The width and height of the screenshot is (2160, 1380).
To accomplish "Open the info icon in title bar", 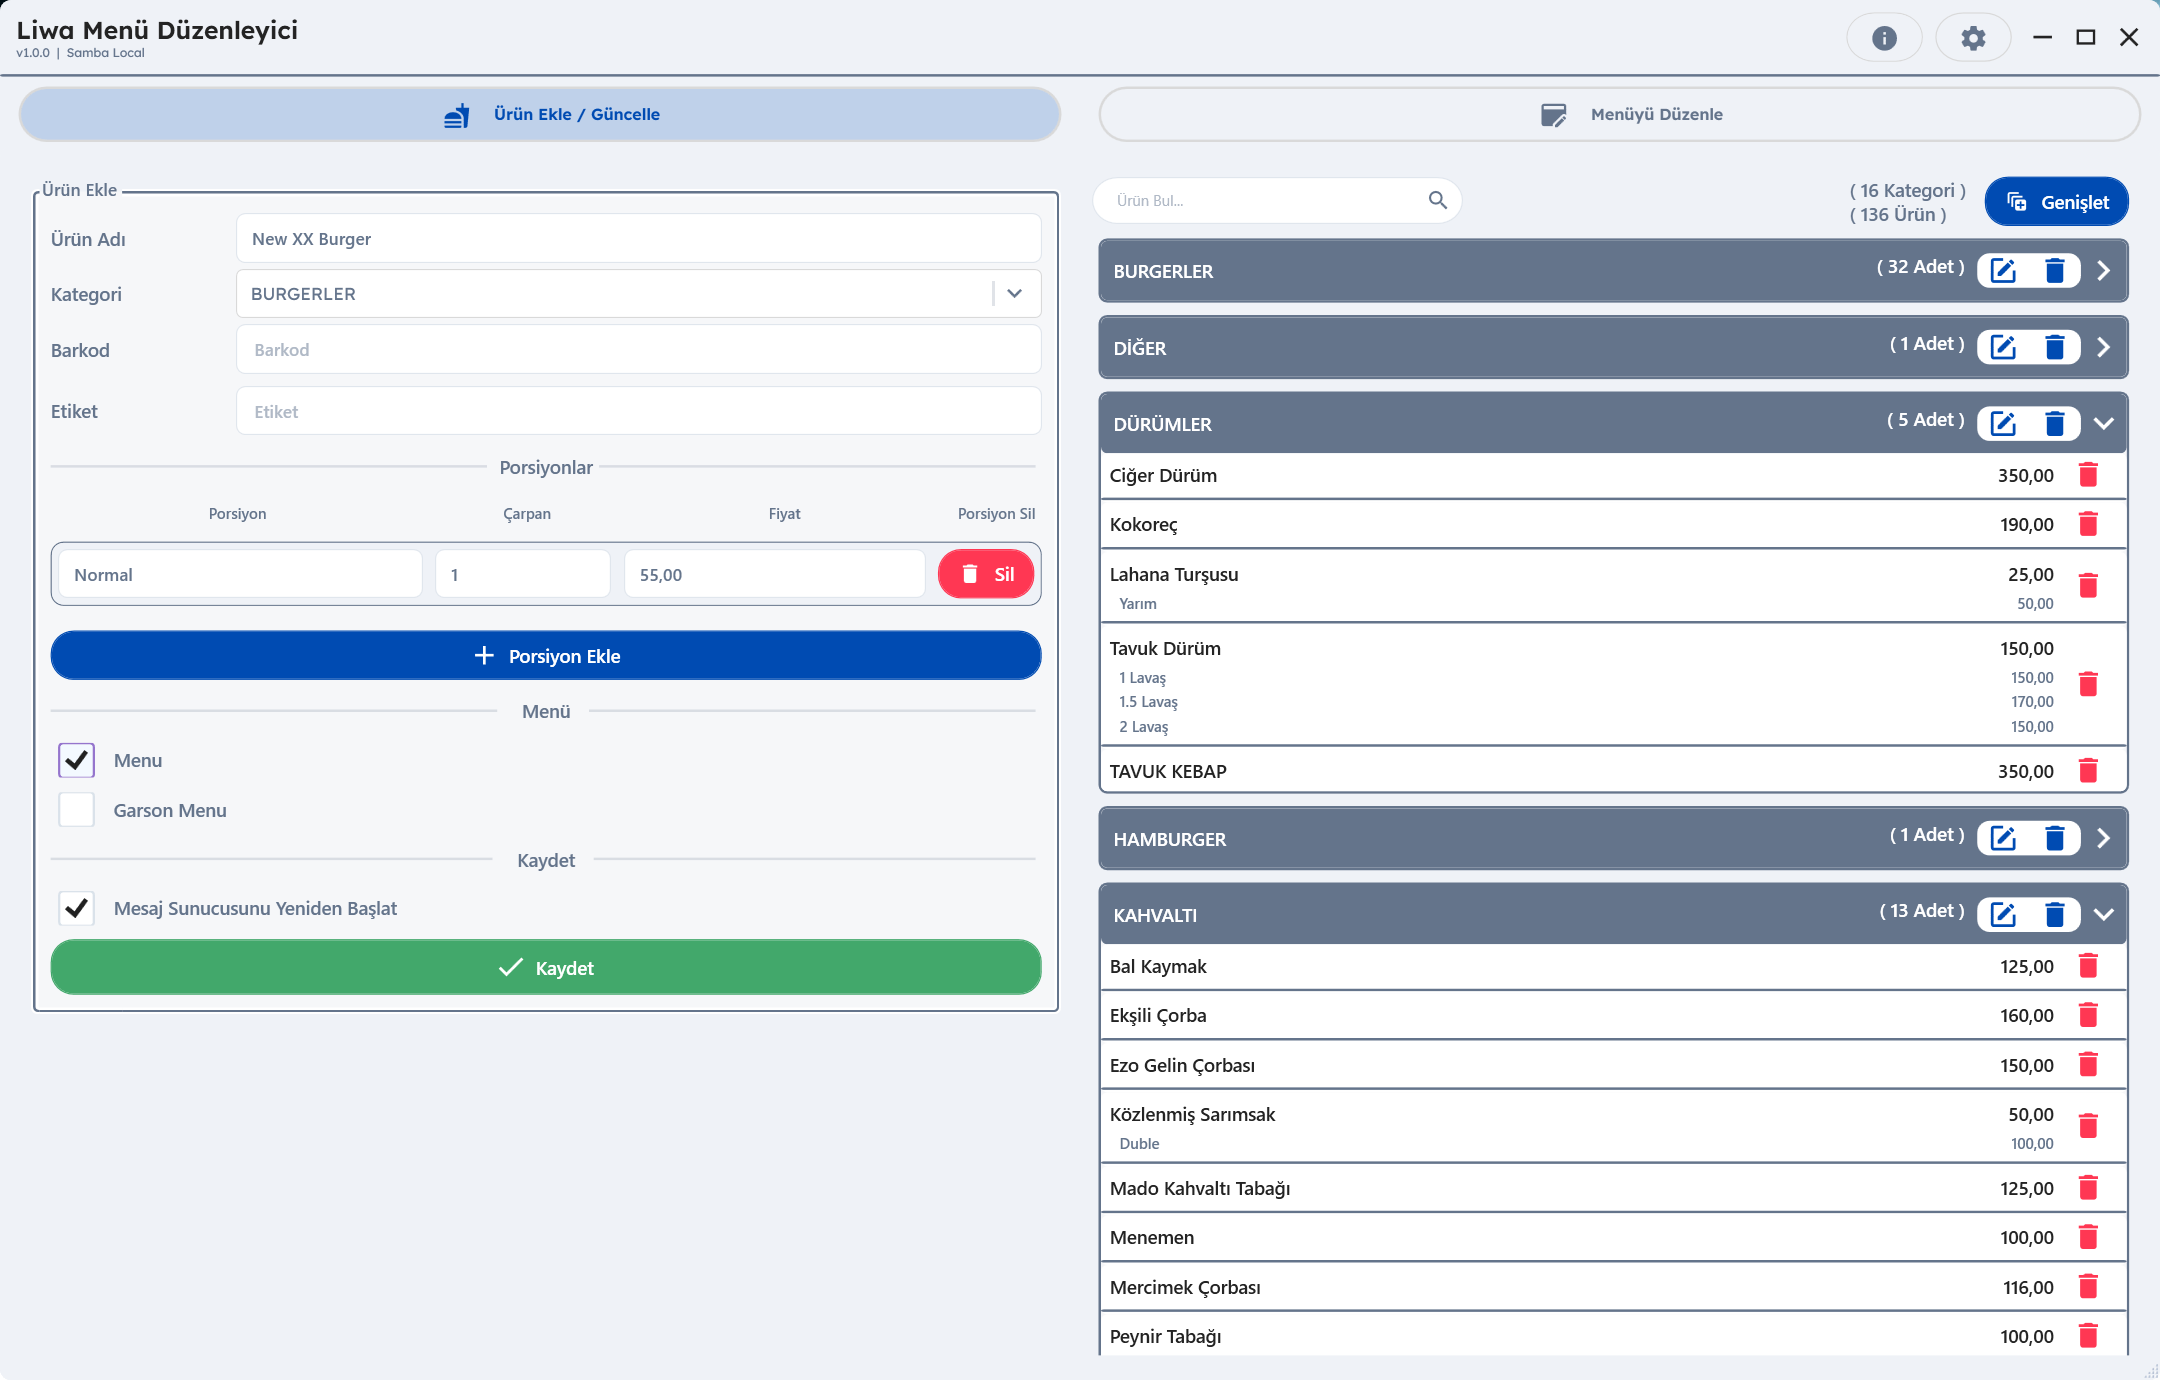I will (1884, 38).
